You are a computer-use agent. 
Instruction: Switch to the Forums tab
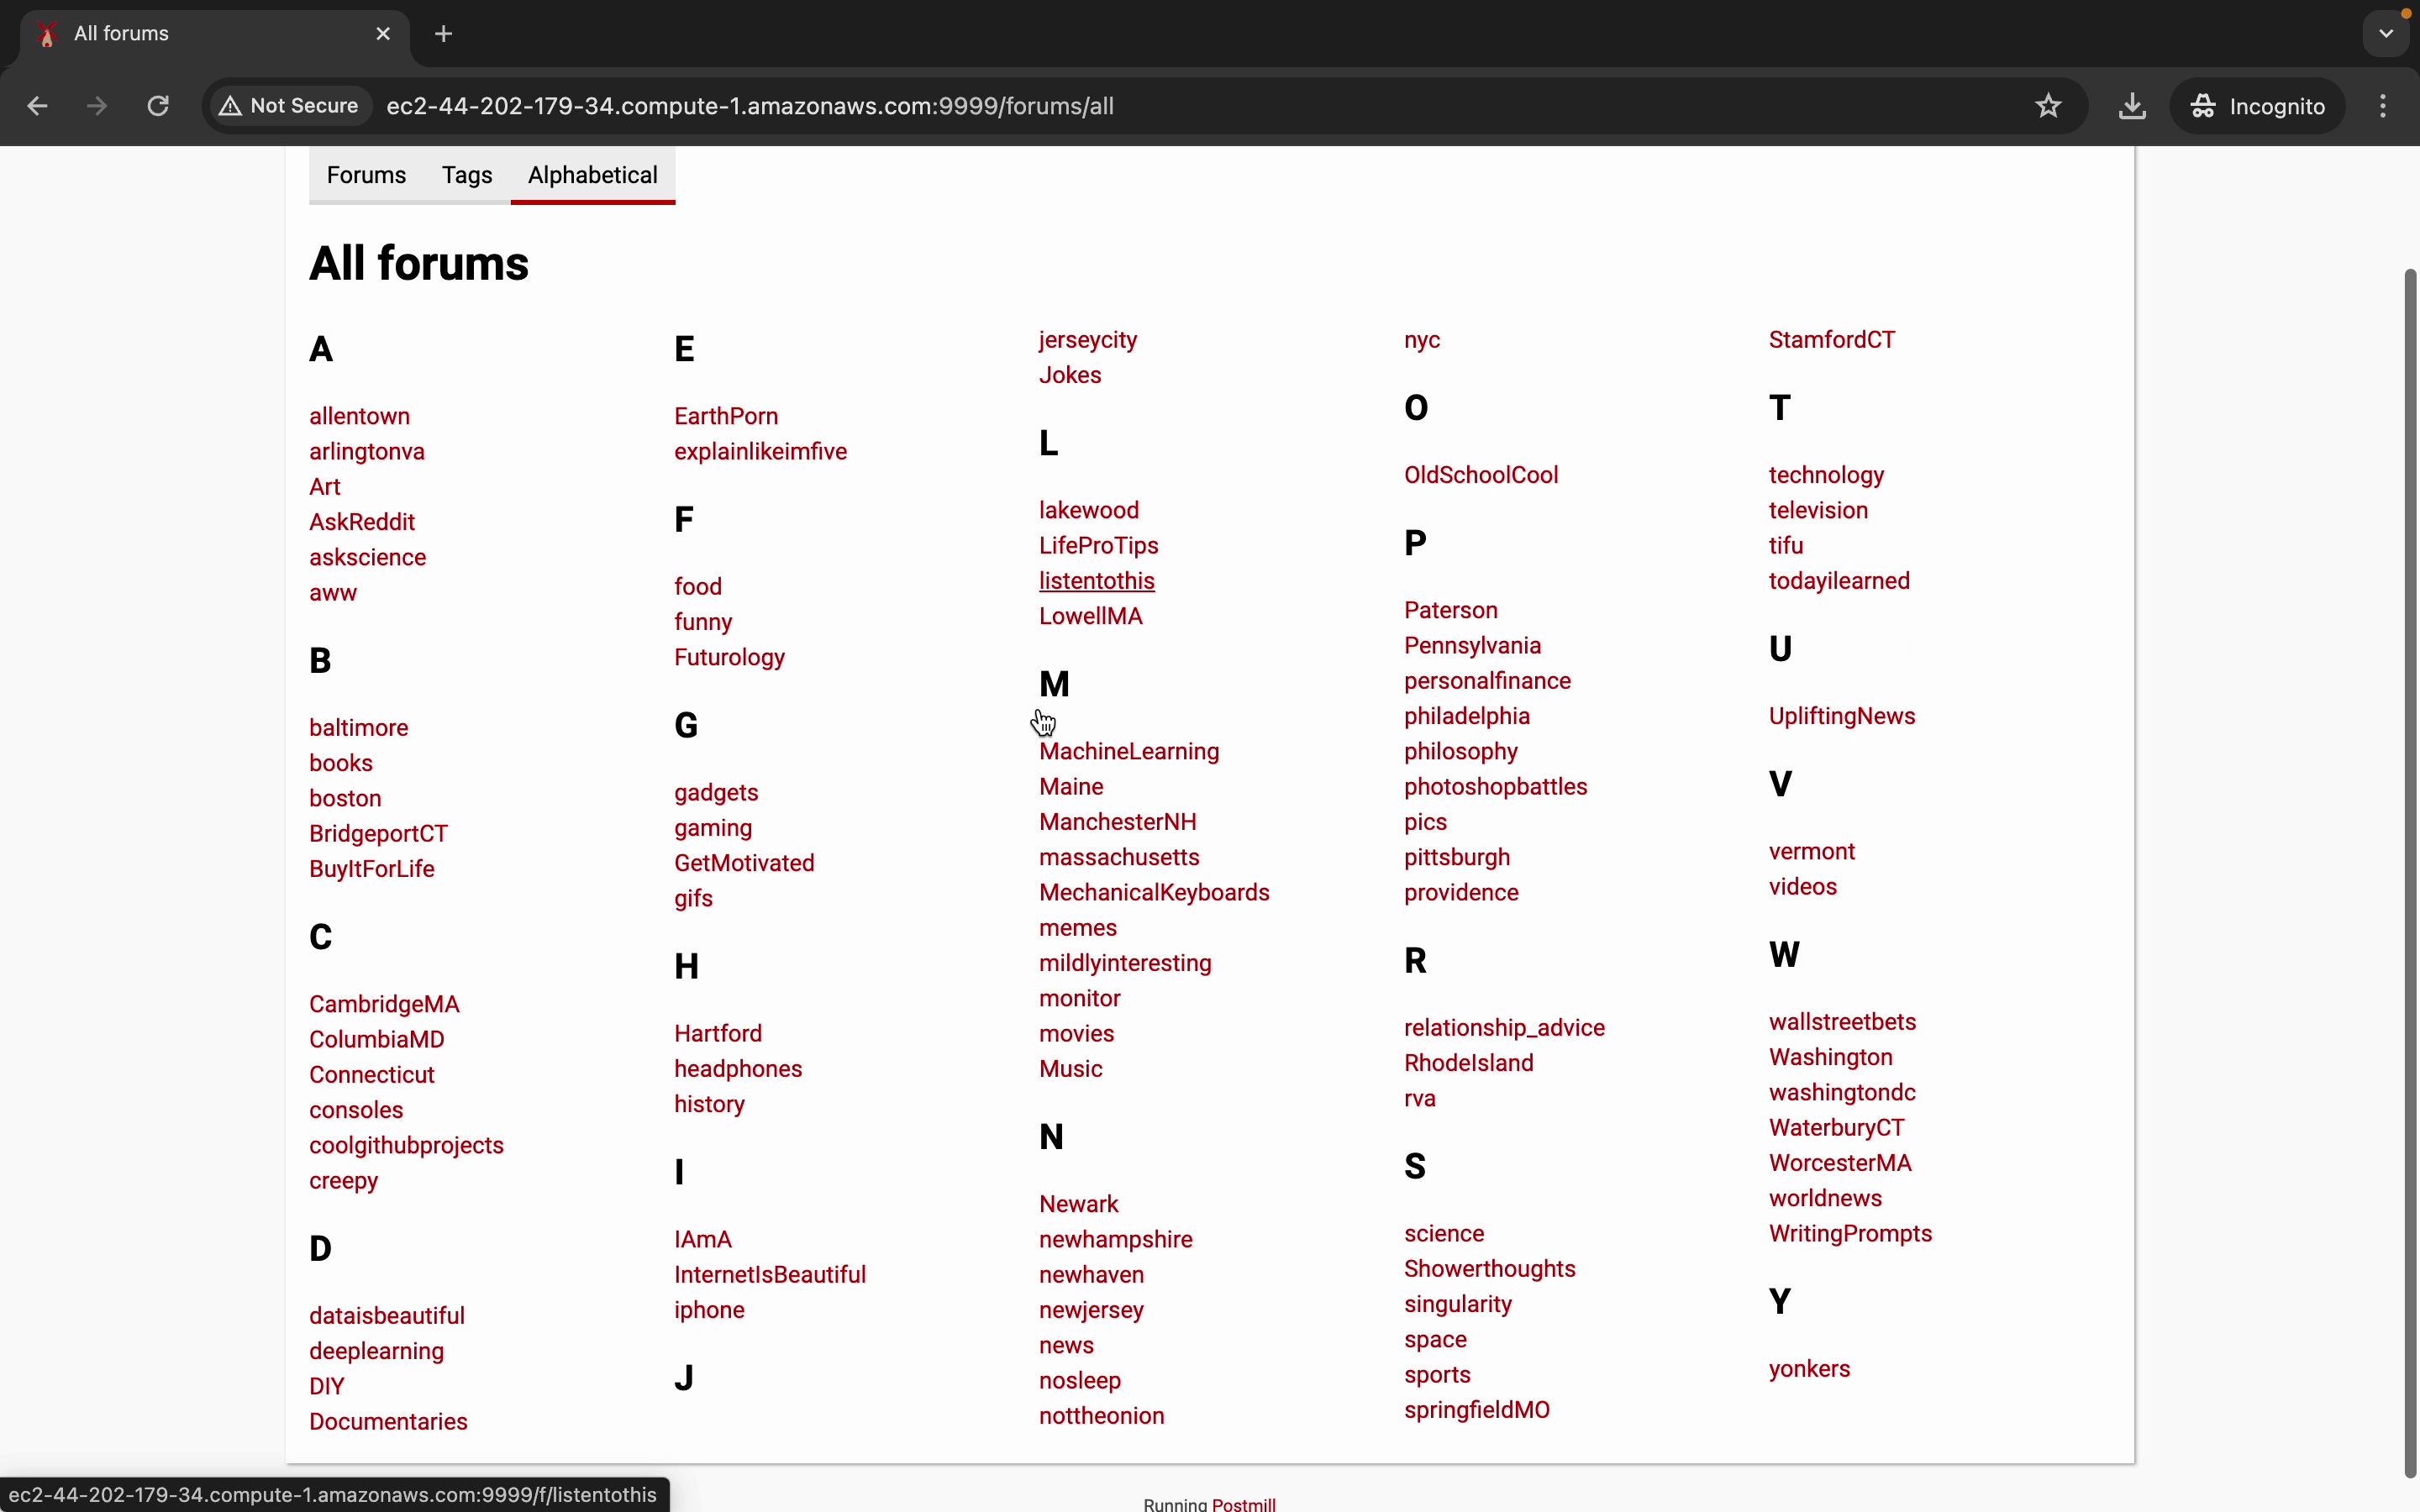pyautogui.click(x=366, y=176)
